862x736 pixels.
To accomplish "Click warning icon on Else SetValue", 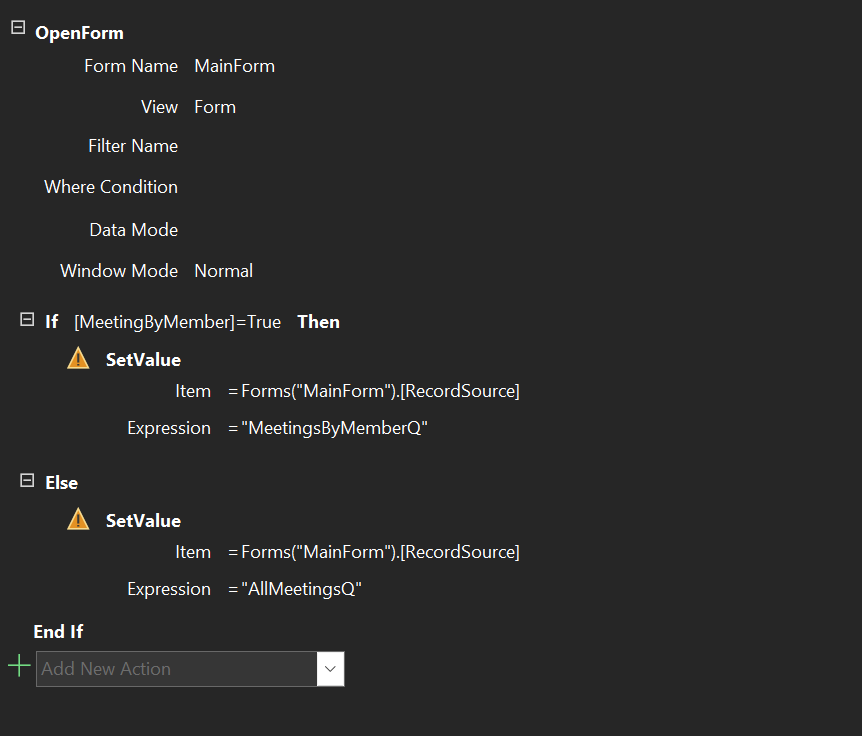I will click(x=78, y=519).
